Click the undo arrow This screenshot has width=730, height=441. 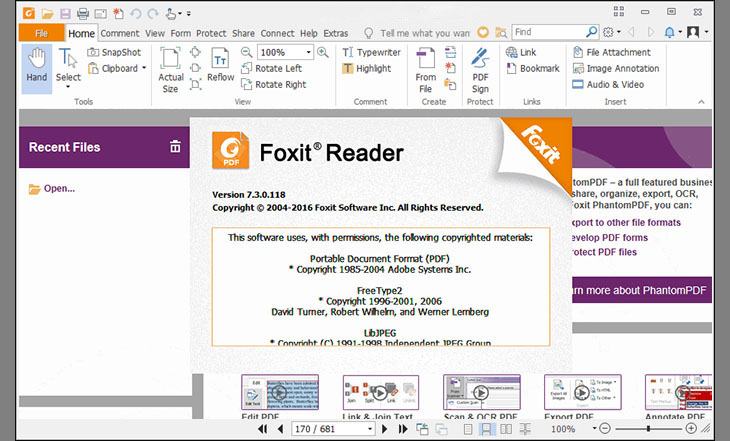(135, 14)
